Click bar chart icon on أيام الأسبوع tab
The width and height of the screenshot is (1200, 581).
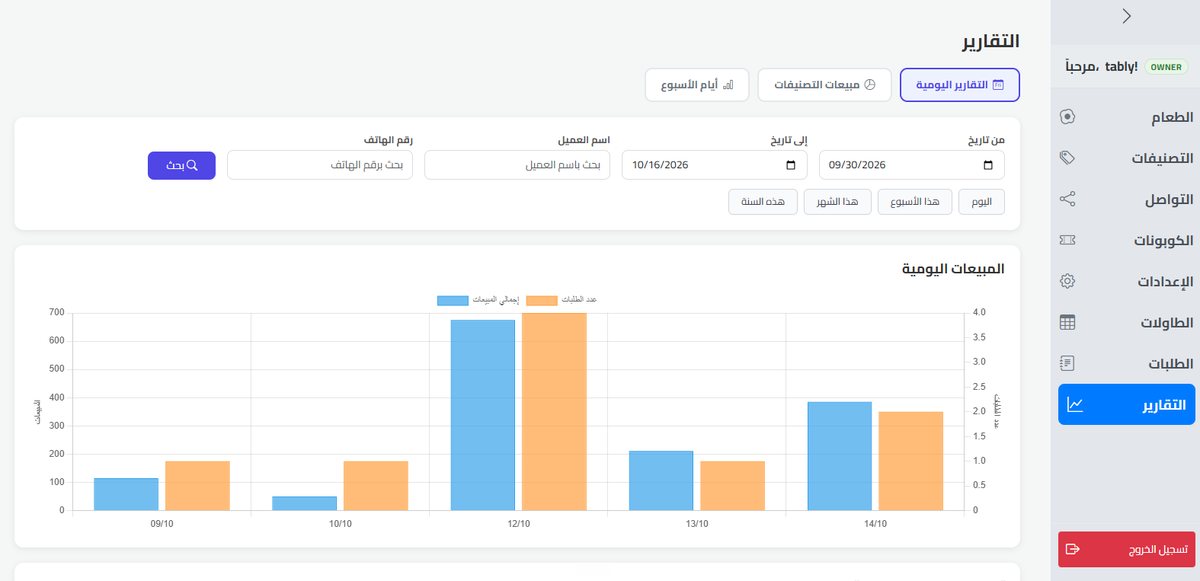pyautogui.click(x=728, y=85)
